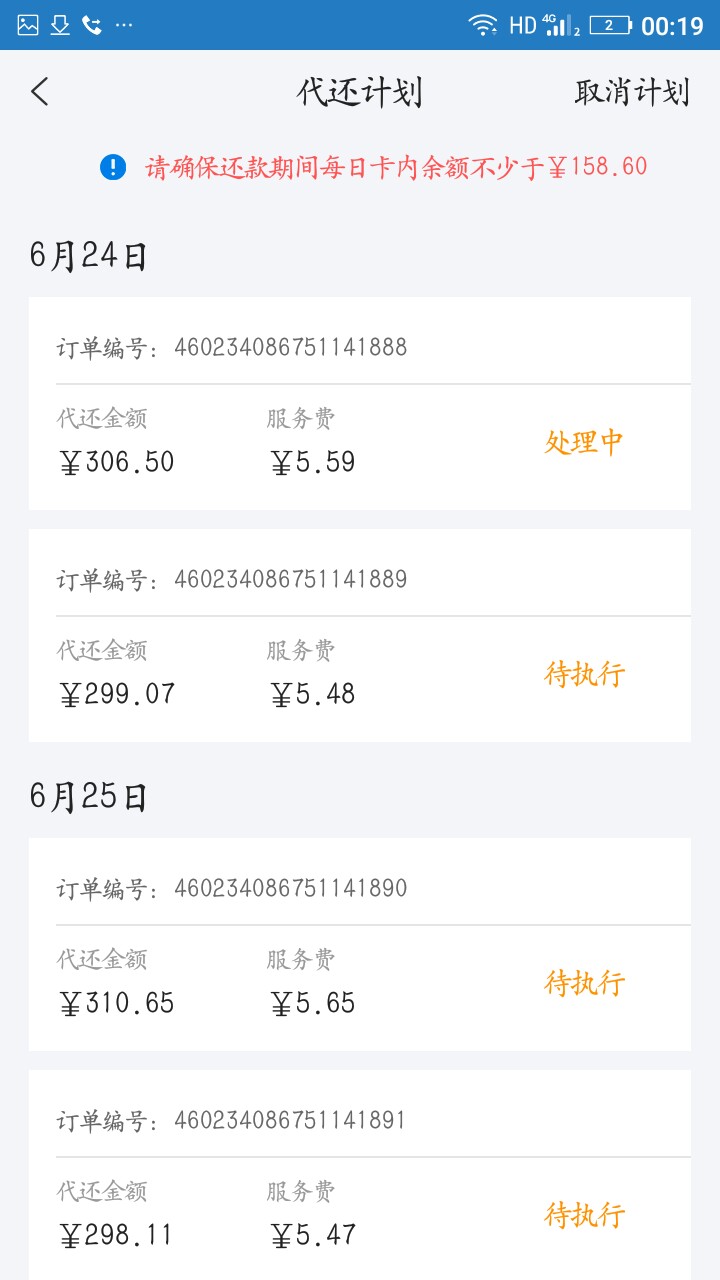Tap the 处理中 status of the first order
The image size is (720, 1280).
(x=584, y=442)
